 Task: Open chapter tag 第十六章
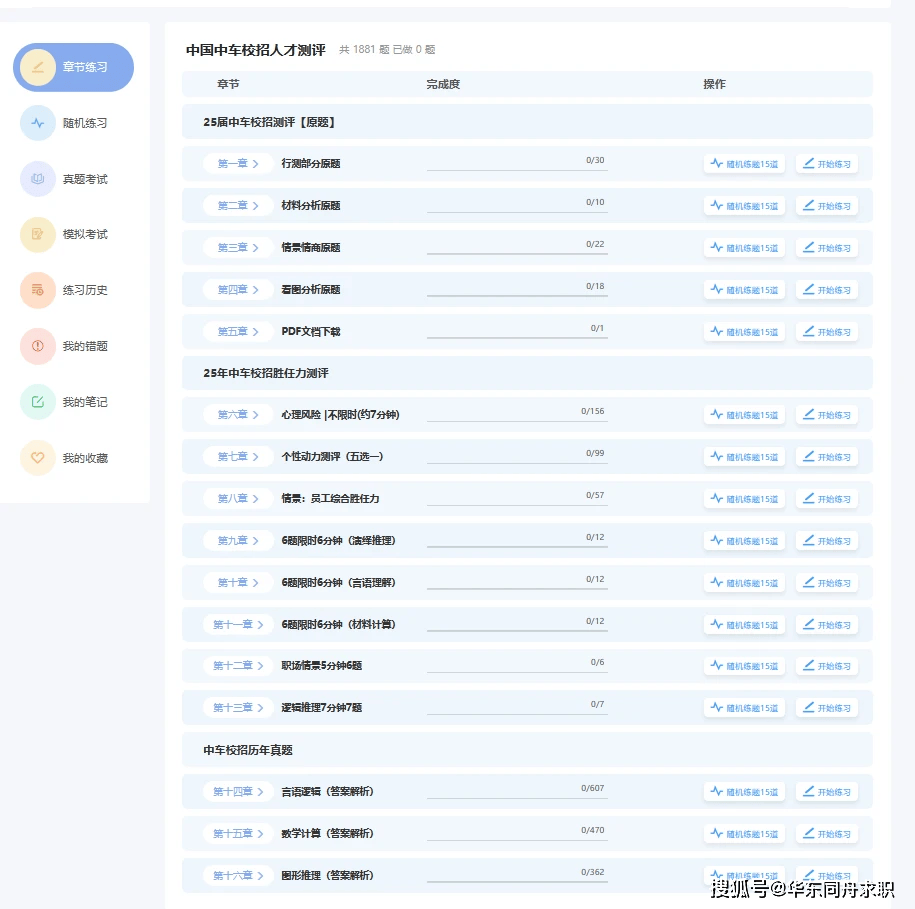pyautogui.click(x=238, y=876)
